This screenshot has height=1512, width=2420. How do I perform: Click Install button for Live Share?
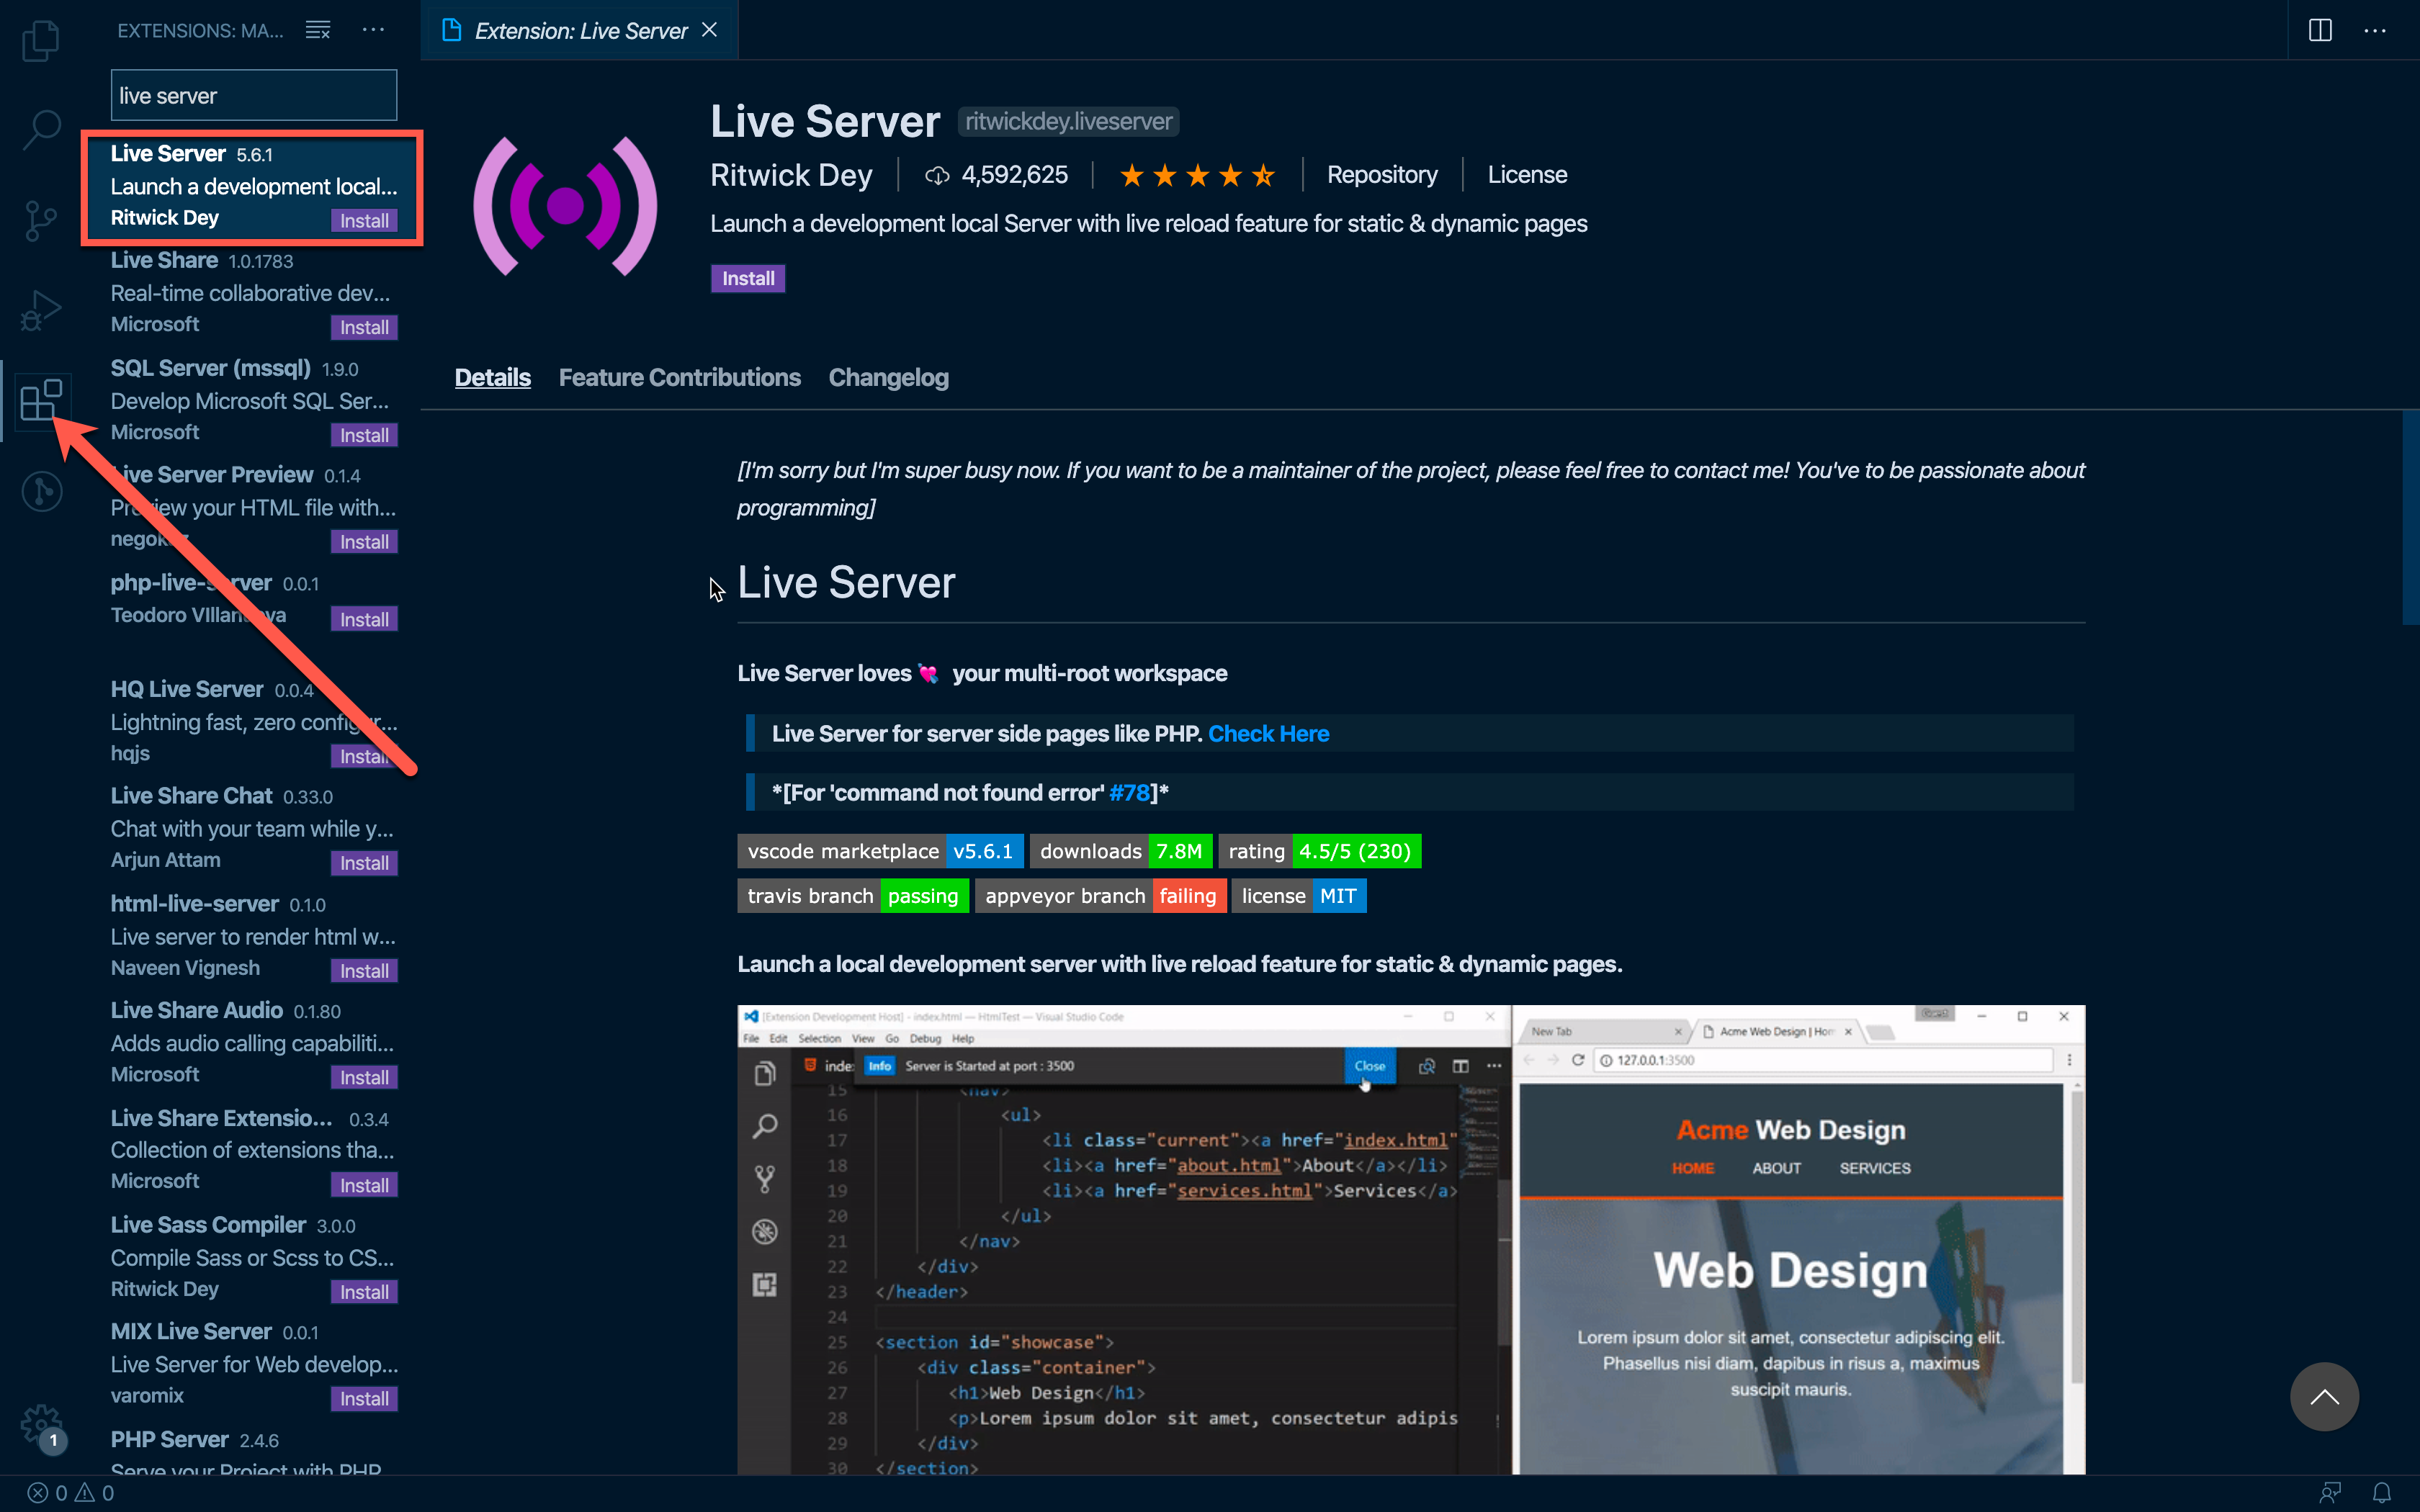(364, 328)
